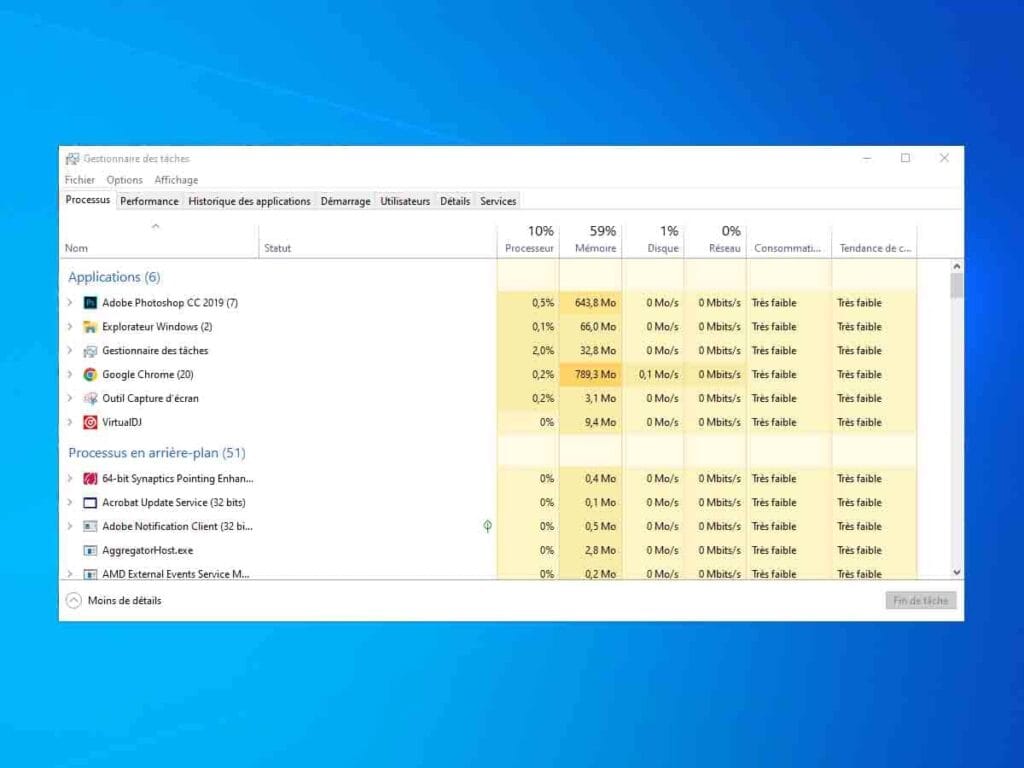1024x768 pixels.
Task: Select the AggregatorHost.exe process icon
Action: (x=90, y=551)
